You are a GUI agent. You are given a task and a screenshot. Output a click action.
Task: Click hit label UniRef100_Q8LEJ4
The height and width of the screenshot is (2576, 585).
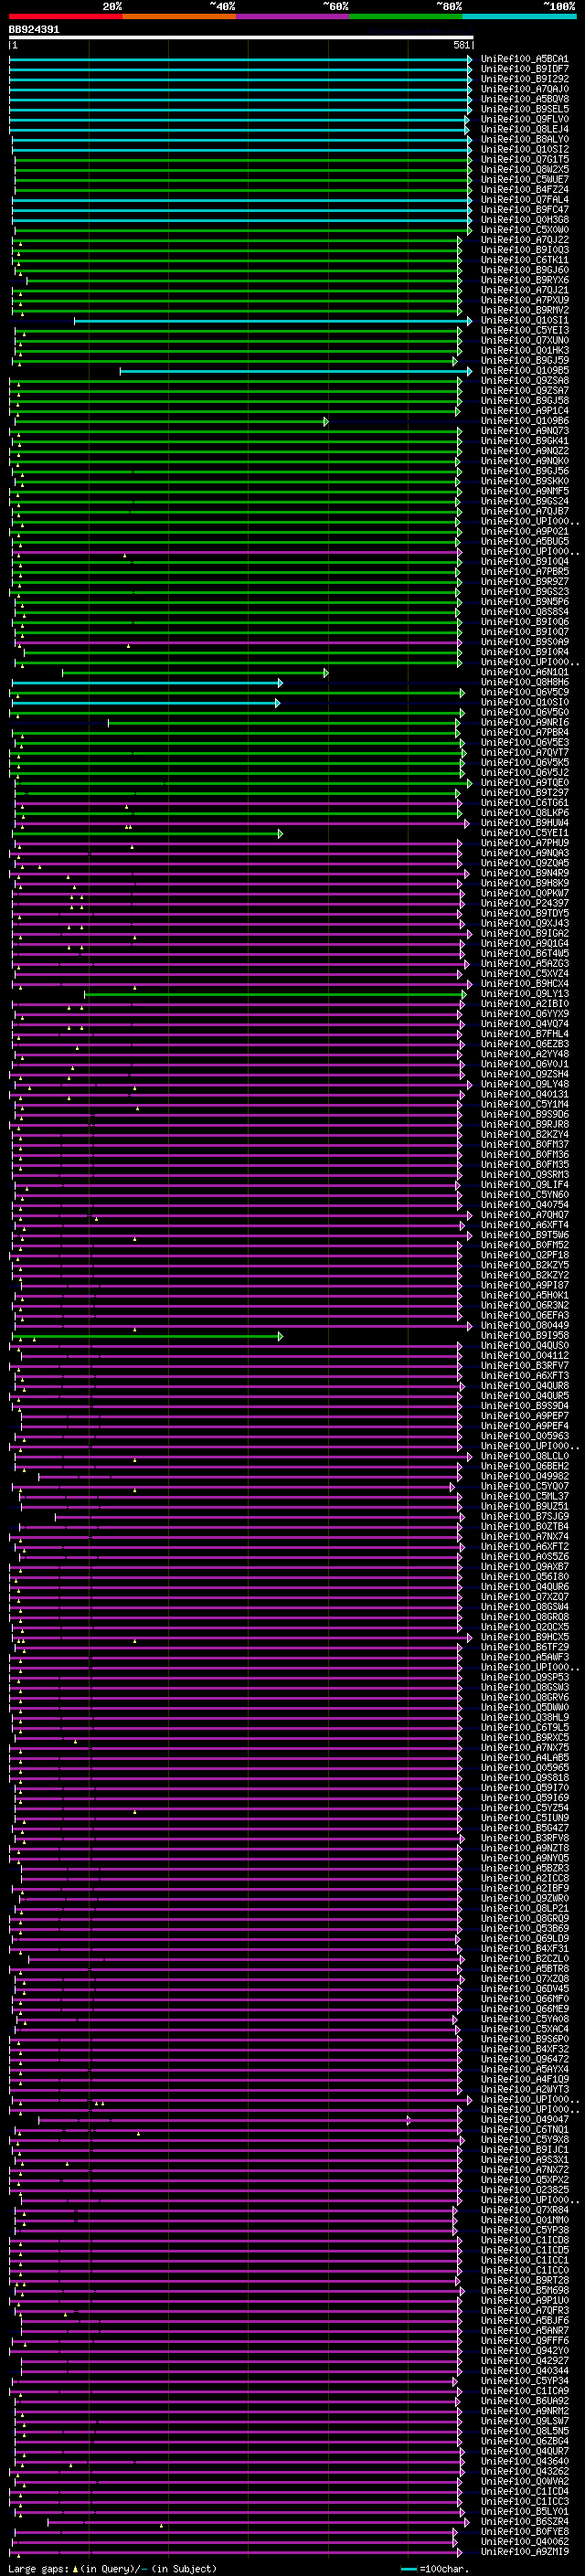525,129
